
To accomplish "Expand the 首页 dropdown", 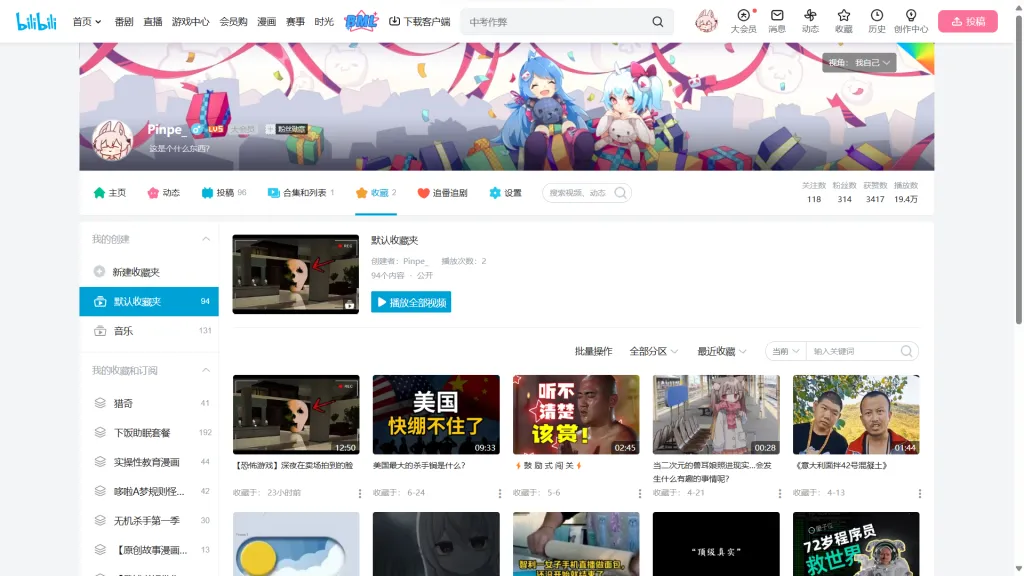I will point(87,22).
